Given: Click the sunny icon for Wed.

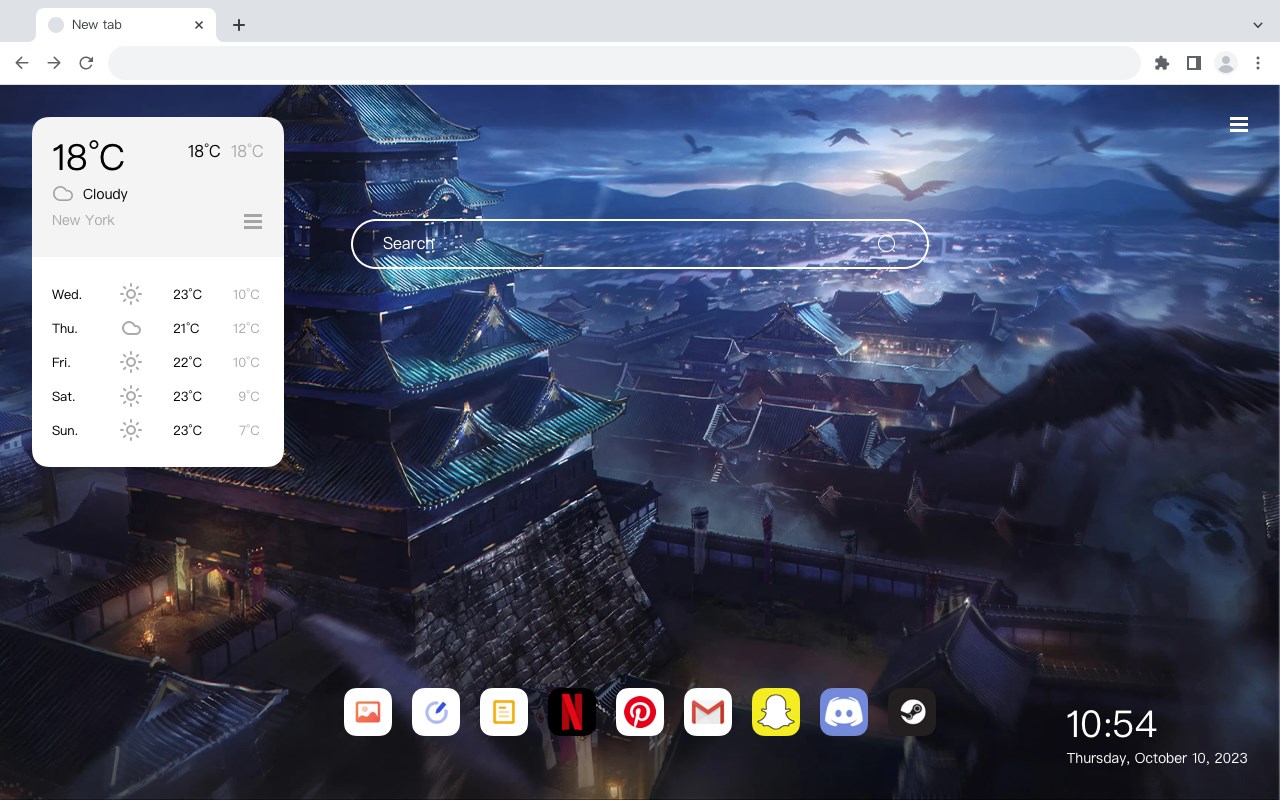Looking at the screenshot, I should (x=131, y=294).
